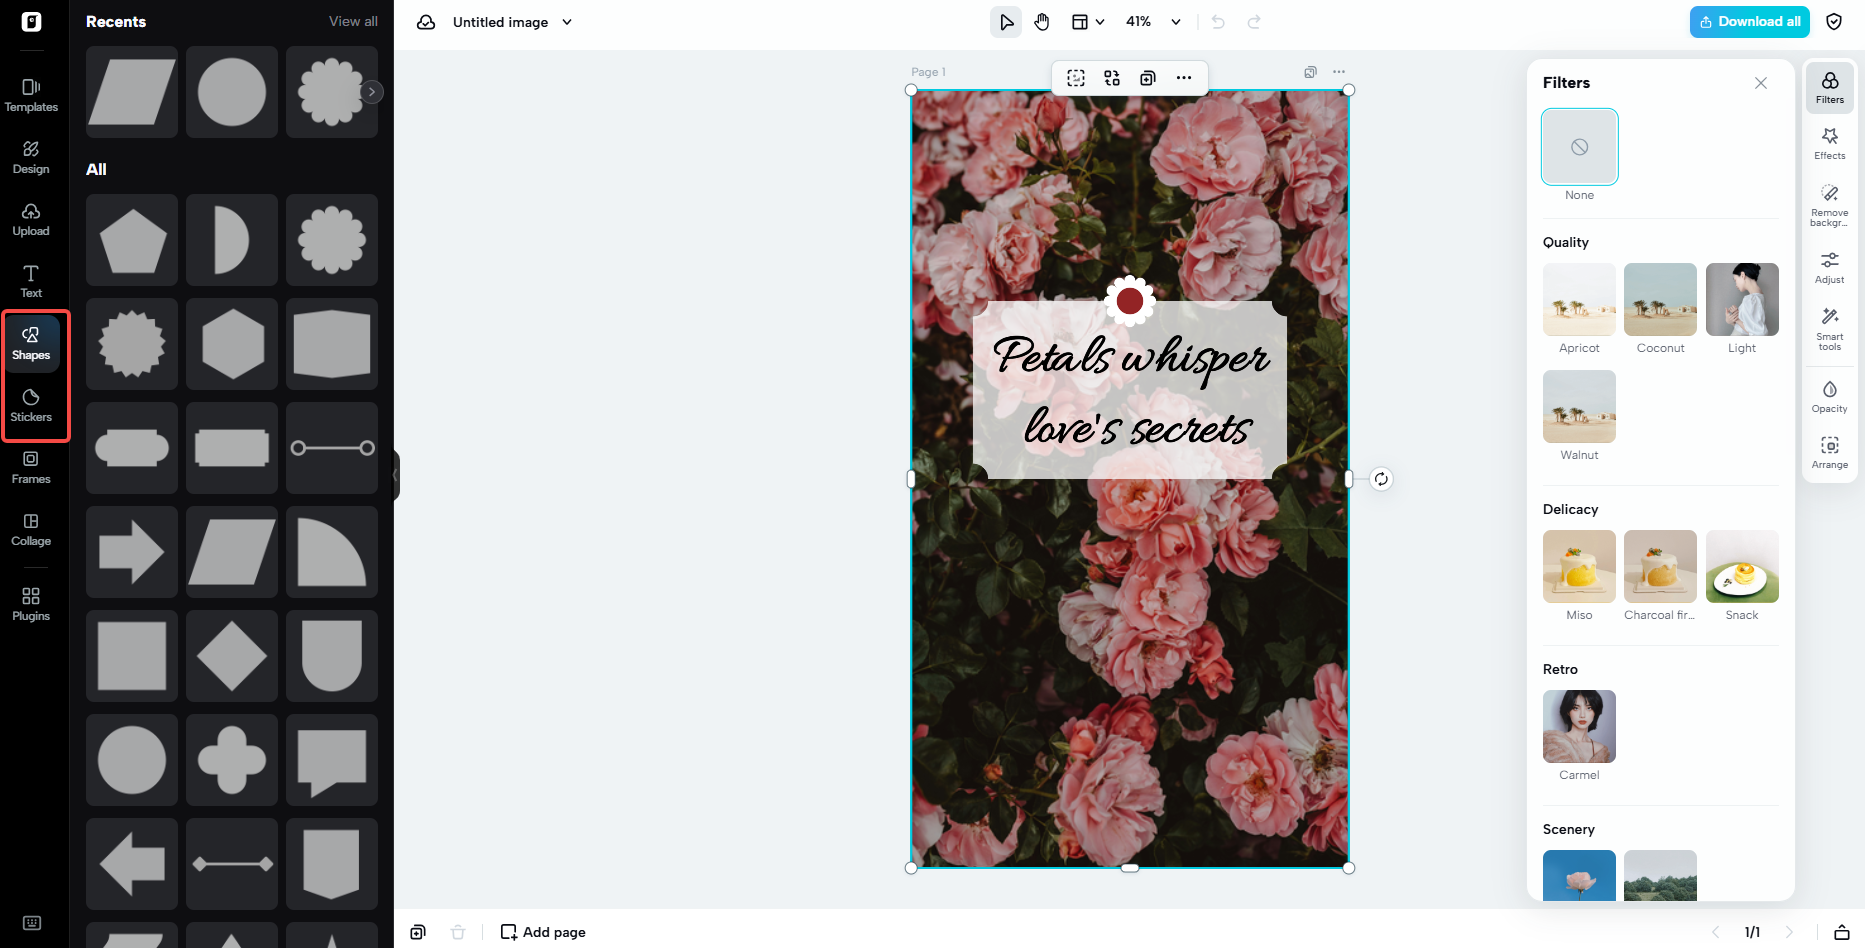Close the Filters panel
This screenshot has height=948, width=1865.
[x=1761, y=83]
